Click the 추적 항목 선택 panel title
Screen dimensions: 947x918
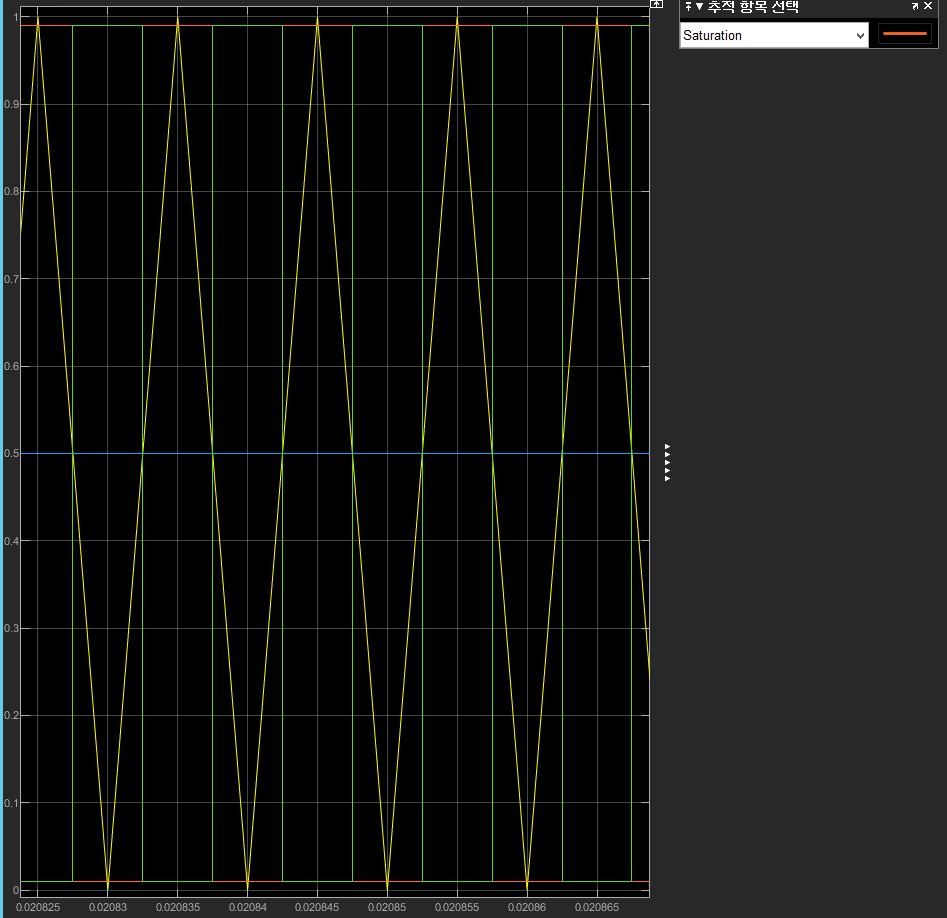click(x=753, y=7)
